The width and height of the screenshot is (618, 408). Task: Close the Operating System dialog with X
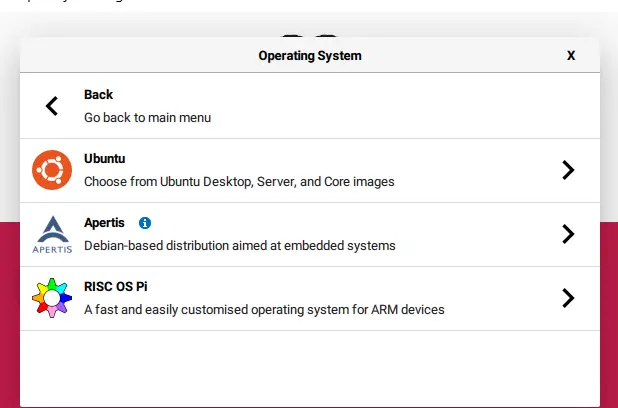coord(571,56)
